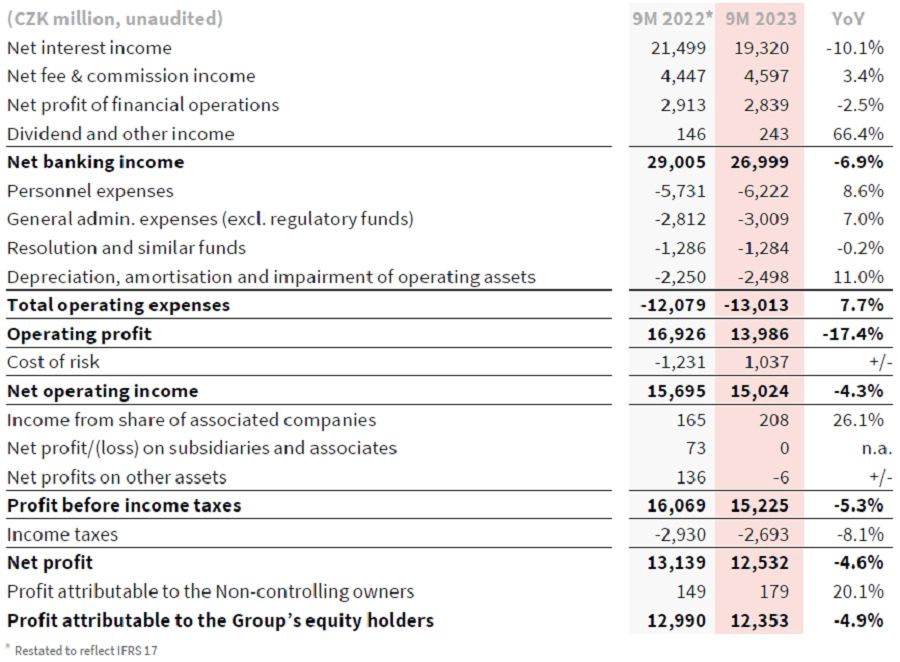
Task: Click the Net operating income label
Action: 103,391
